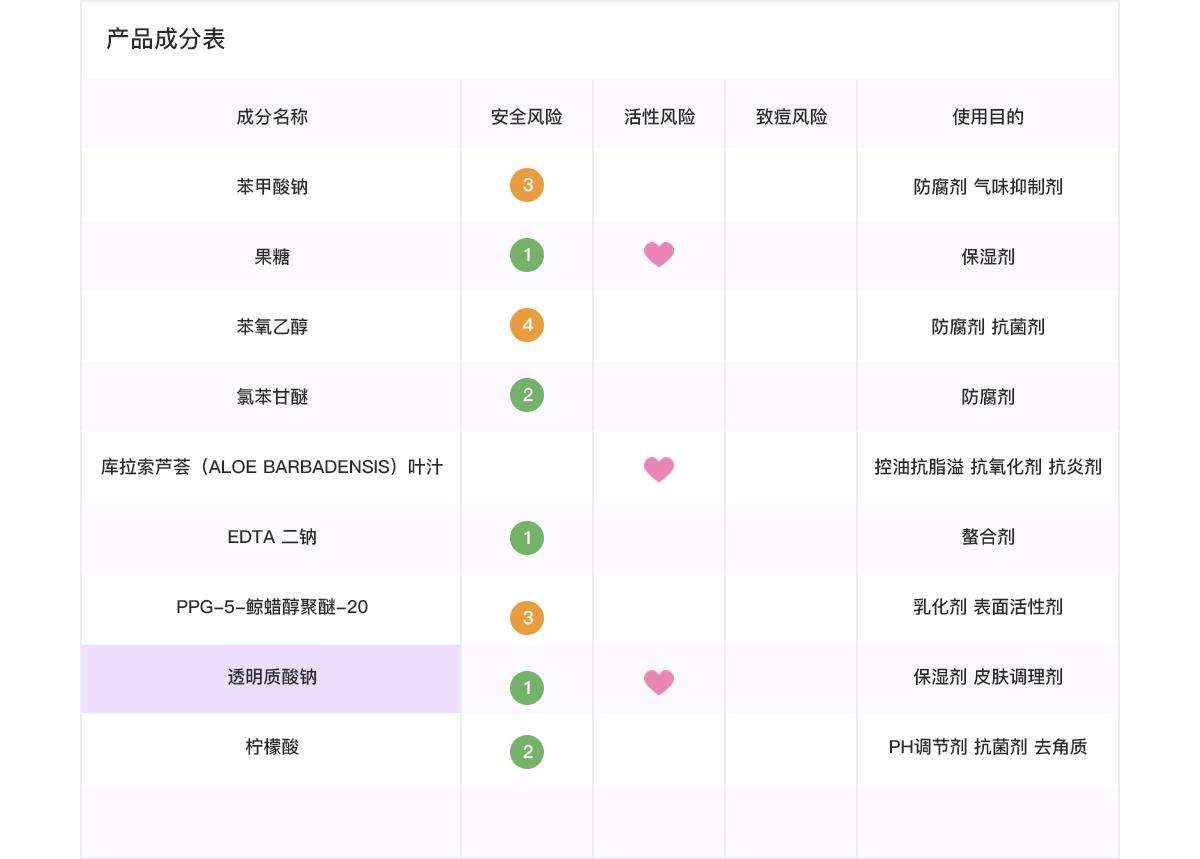Click the green safety badge 2 for 氯苯甘醚
This screenshot has width=1200, height=859.
527,395
